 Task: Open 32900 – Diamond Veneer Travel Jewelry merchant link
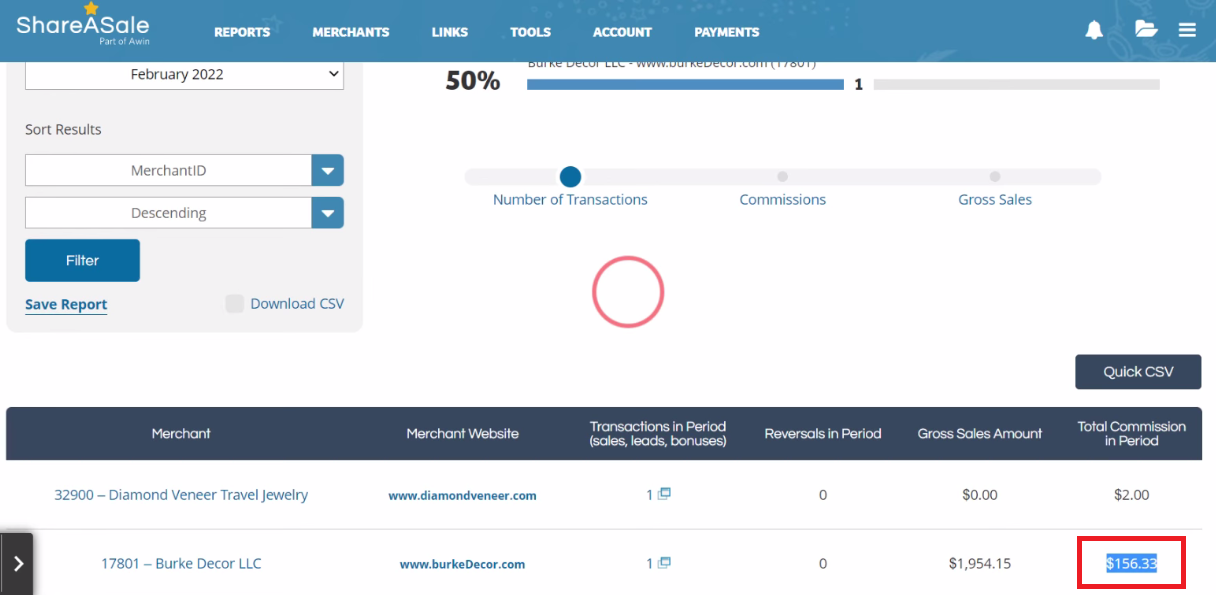pyautogui.click(x=181, y=495)
